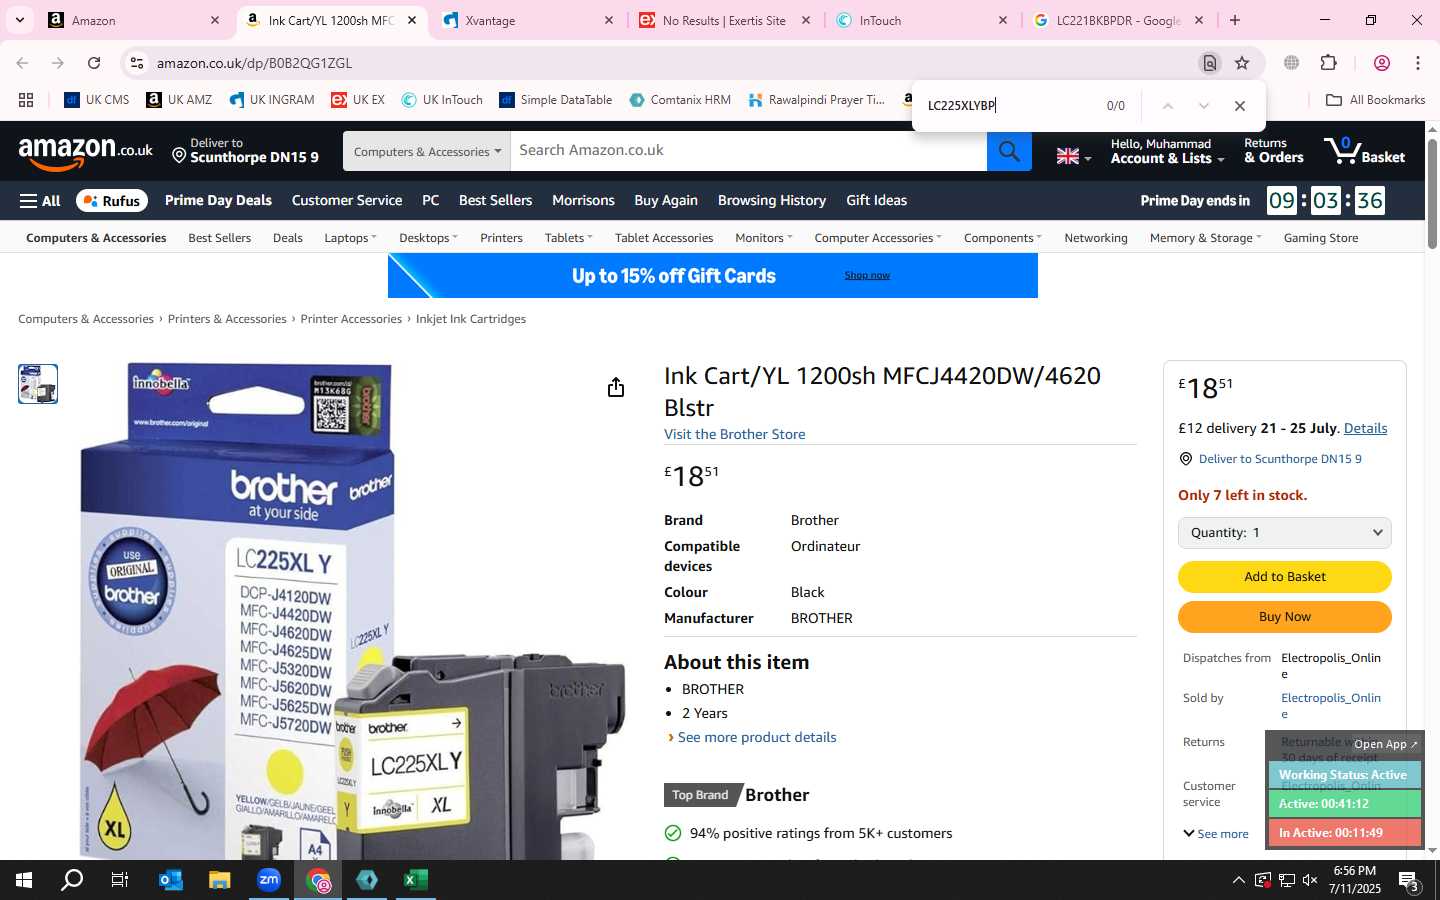Go to Prime Day Deals
This screenshot has width=1440, height=900.
tap(218, 201)
